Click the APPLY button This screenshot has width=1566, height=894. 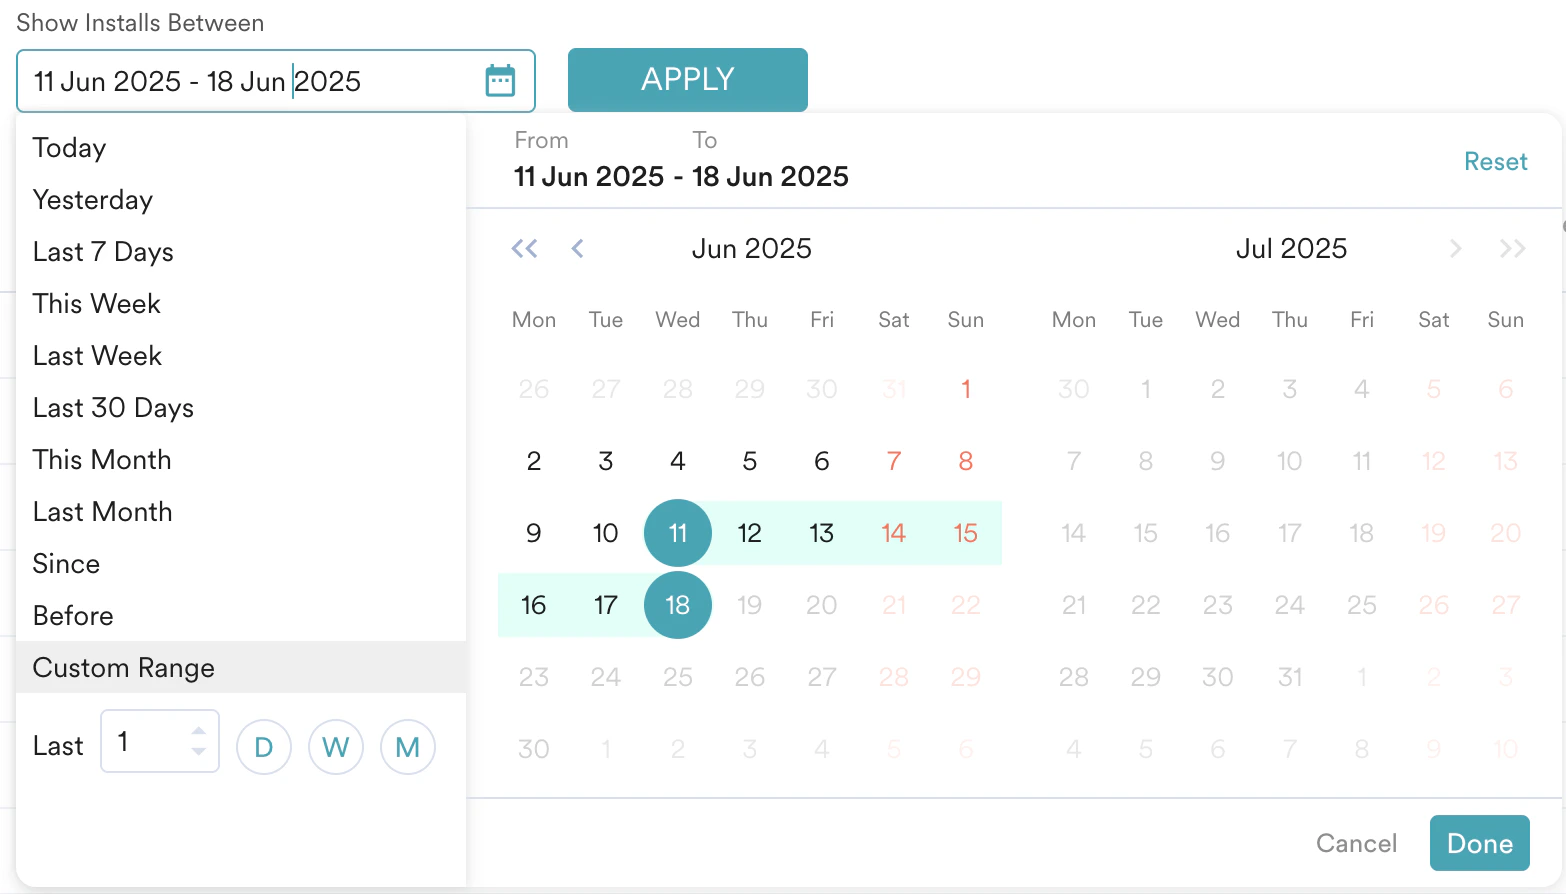pos(687,79)
